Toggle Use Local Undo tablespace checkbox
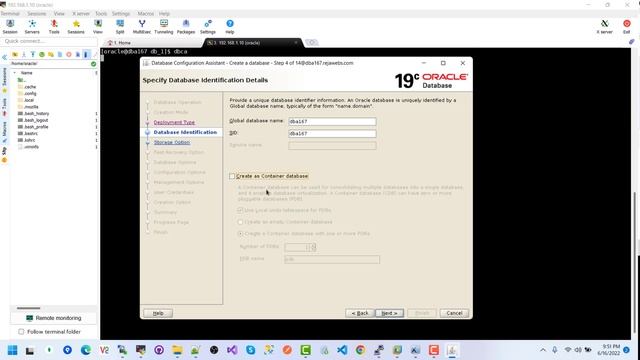Screen dimensions: 640x360 tap(240, 210)
